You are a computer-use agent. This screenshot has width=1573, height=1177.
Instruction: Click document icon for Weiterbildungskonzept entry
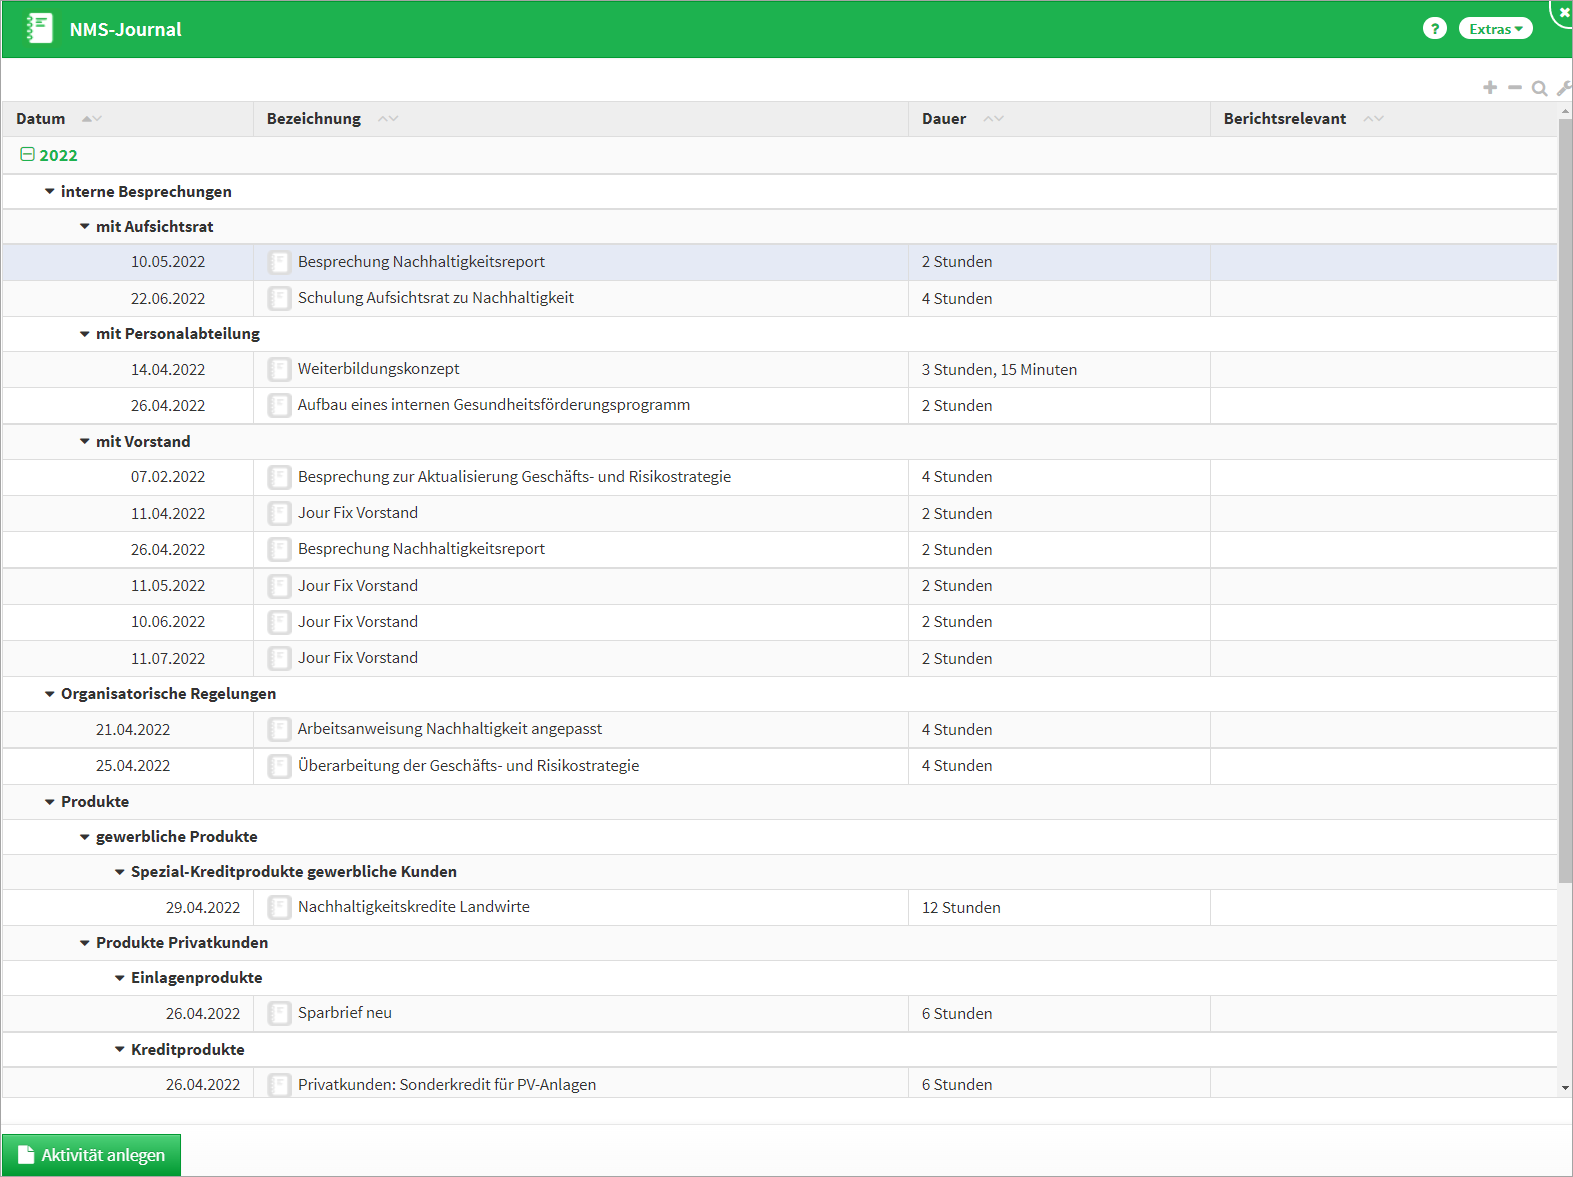[279, 370]
